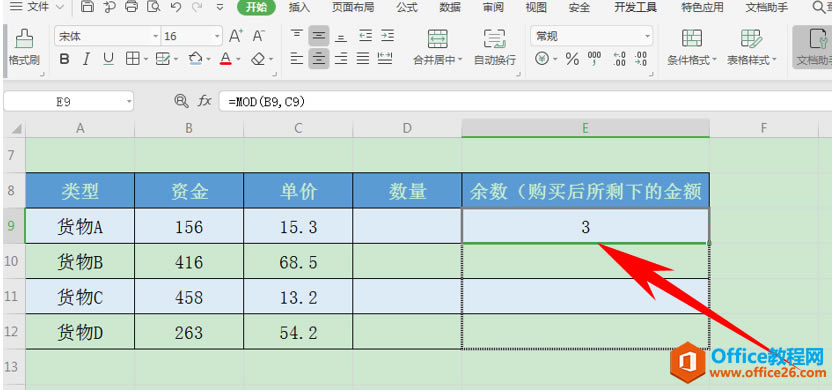Viewport: 833px width, 390px height.
Task: Click the fill color bucket swatch
Action: [x=196, y=58]
